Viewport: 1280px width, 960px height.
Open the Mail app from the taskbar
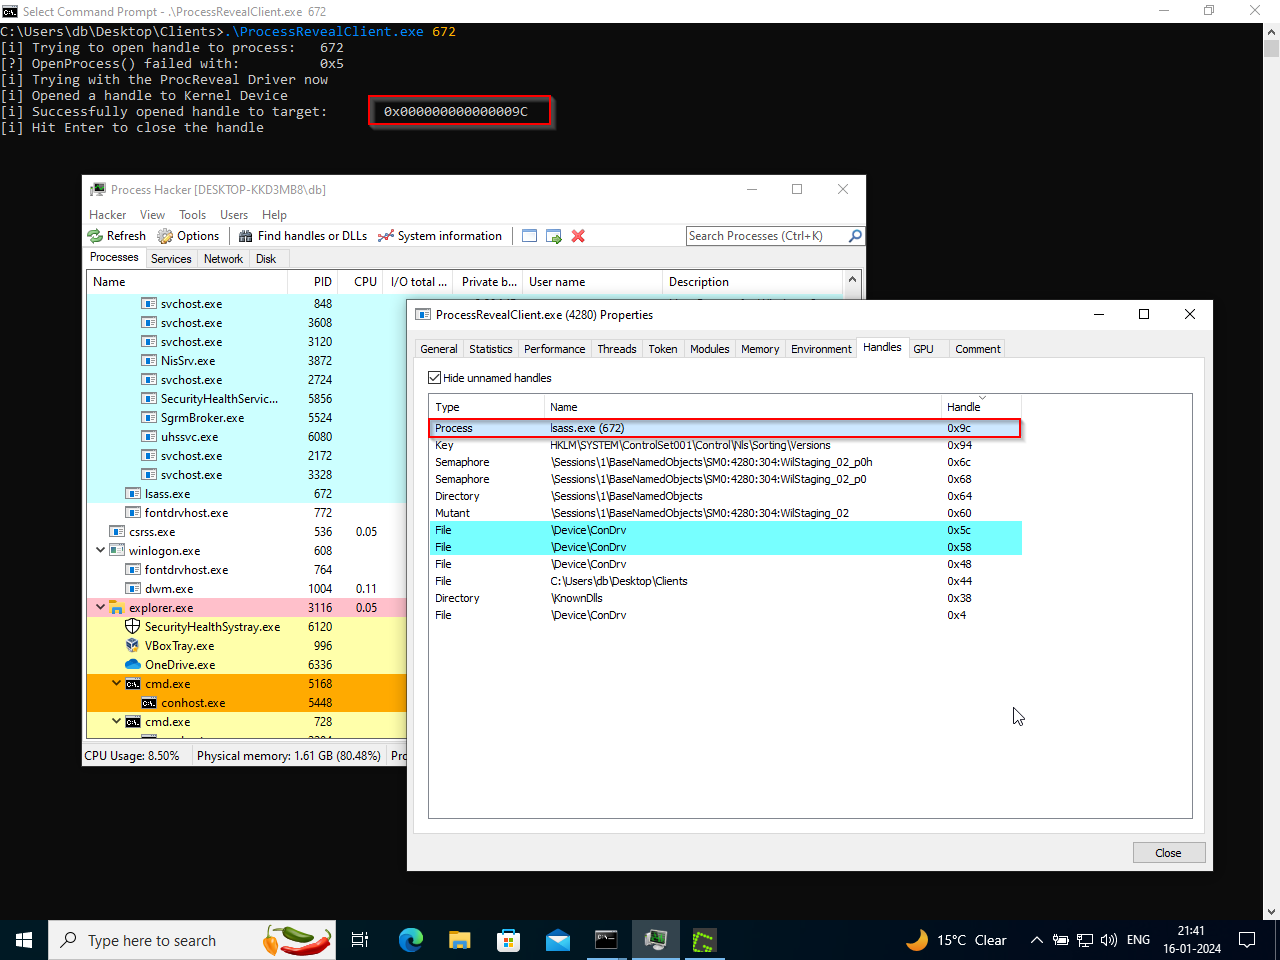[x=557, y=940]
